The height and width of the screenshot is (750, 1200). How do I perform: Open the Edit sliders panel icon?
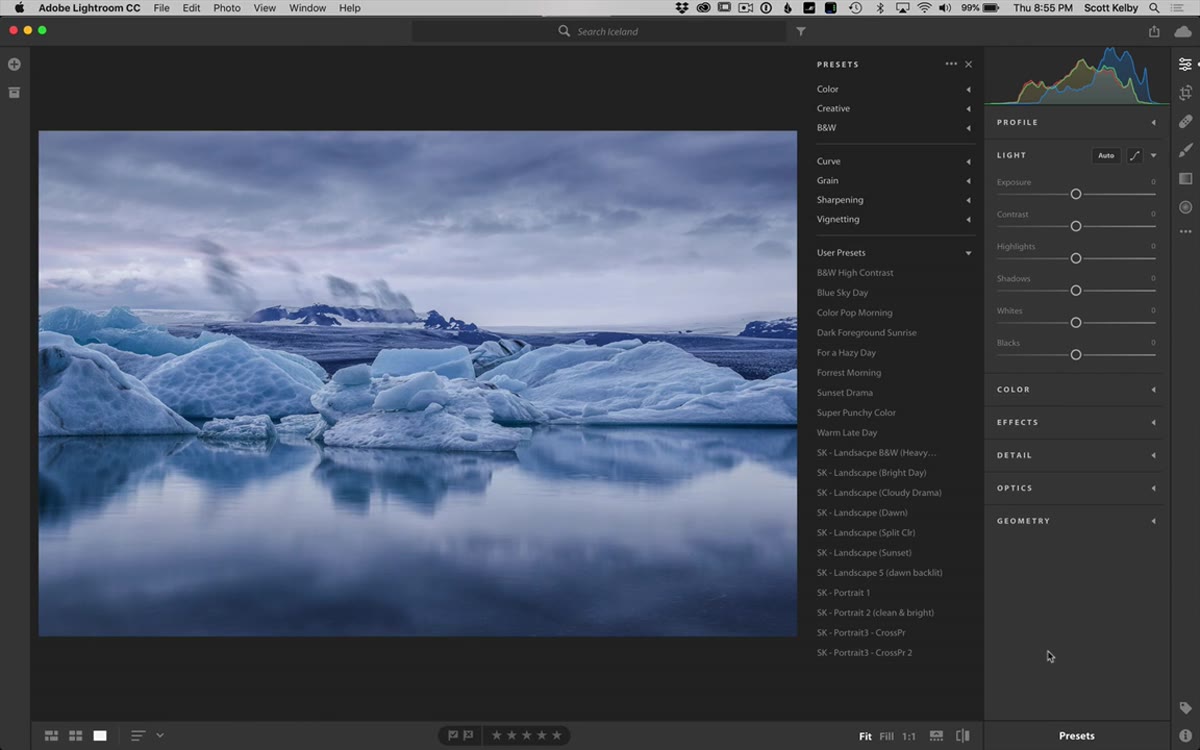(1185, 64)
